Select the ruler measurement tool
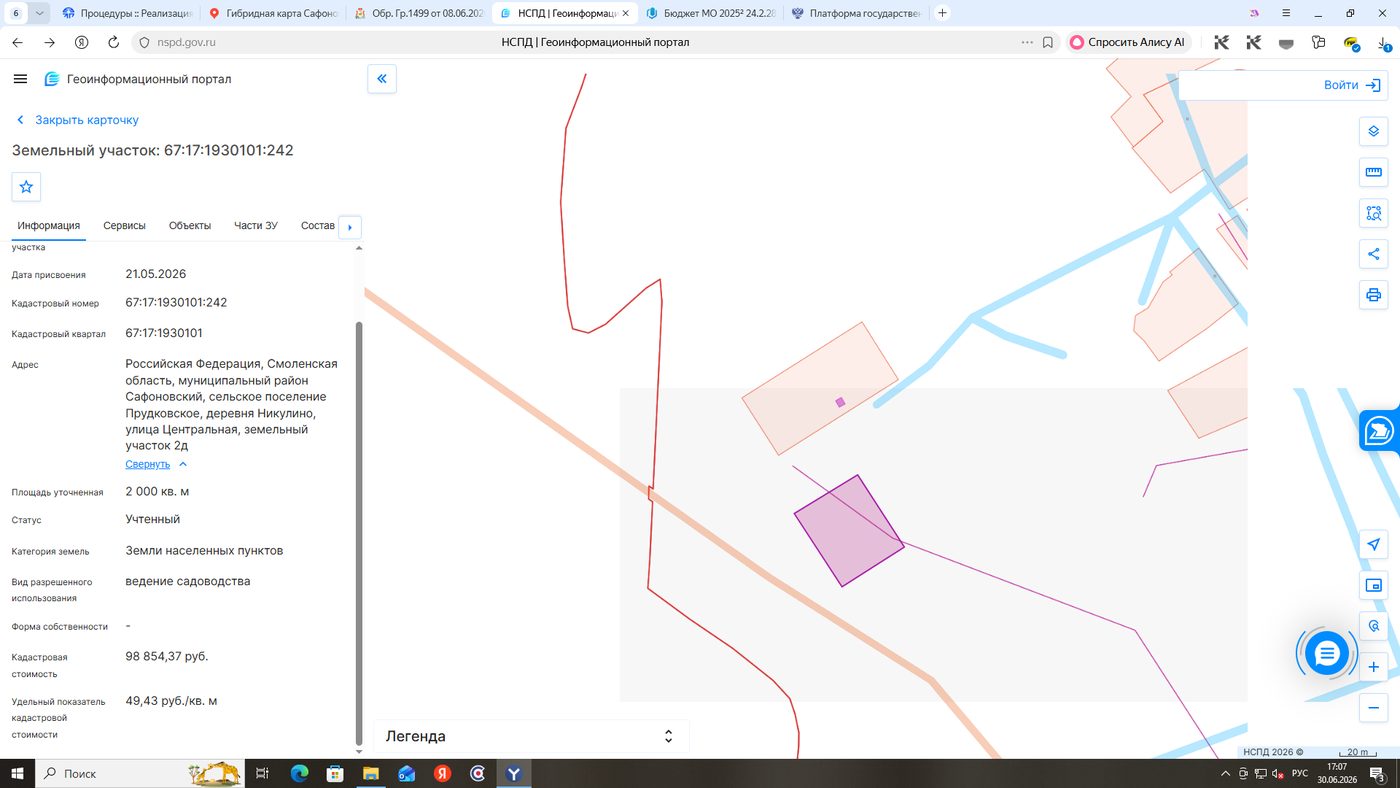Image resolution: width=1400 pixels, height=788 pixels. tap(1374, 172)
